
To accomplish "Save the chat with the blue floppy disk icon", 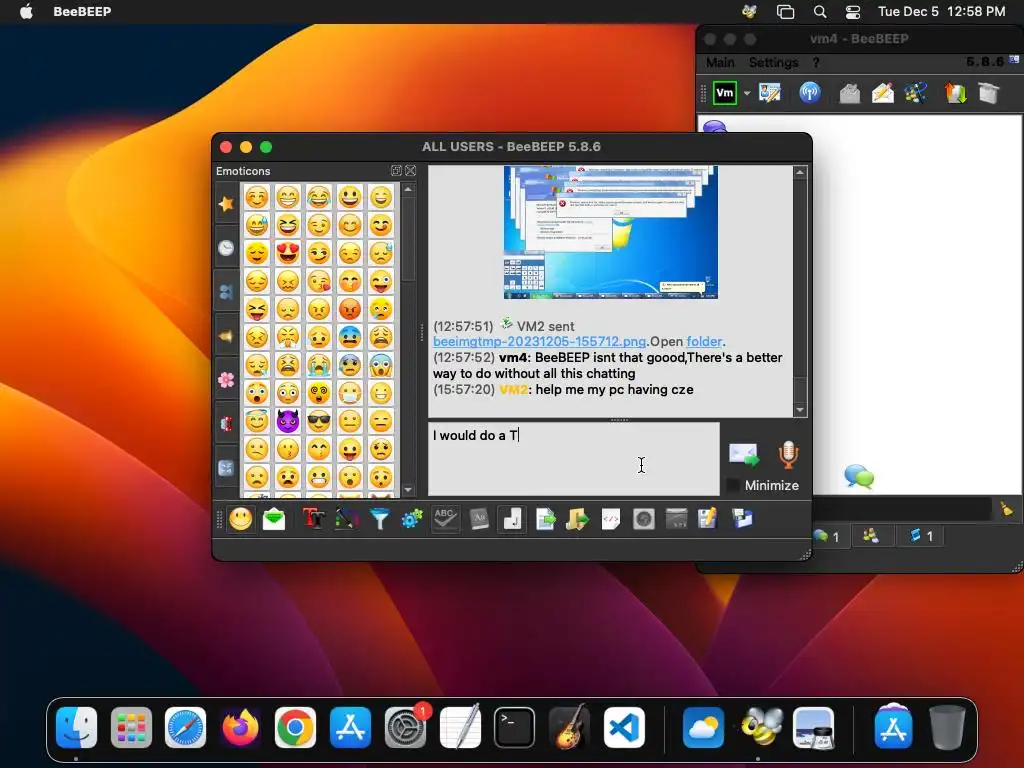I will pos(742,519).
